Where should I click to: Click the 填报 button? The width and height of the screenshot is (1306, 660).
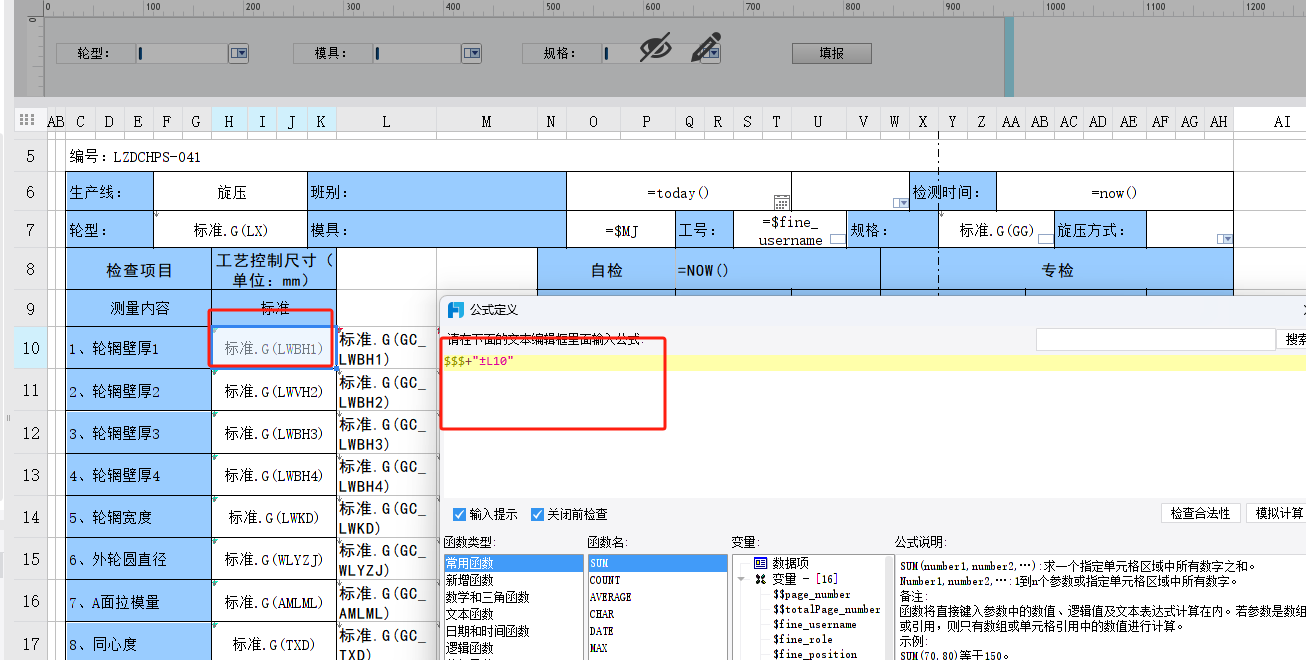(x=831, y=53)
